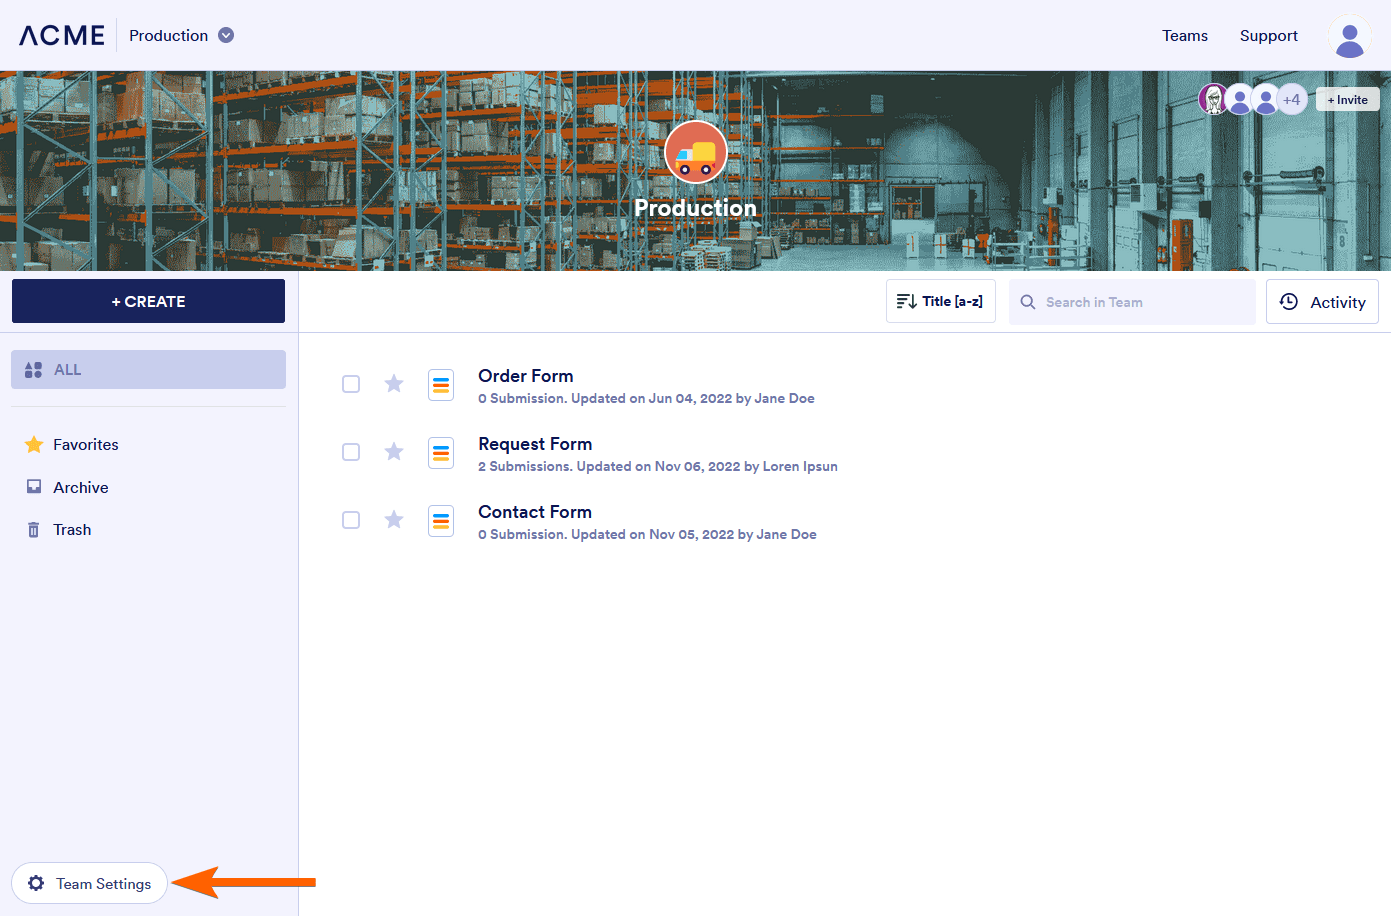The height and width of the screenshot is (916, 1391).
Task: Click the ACME logo
Action: [62, 35]
